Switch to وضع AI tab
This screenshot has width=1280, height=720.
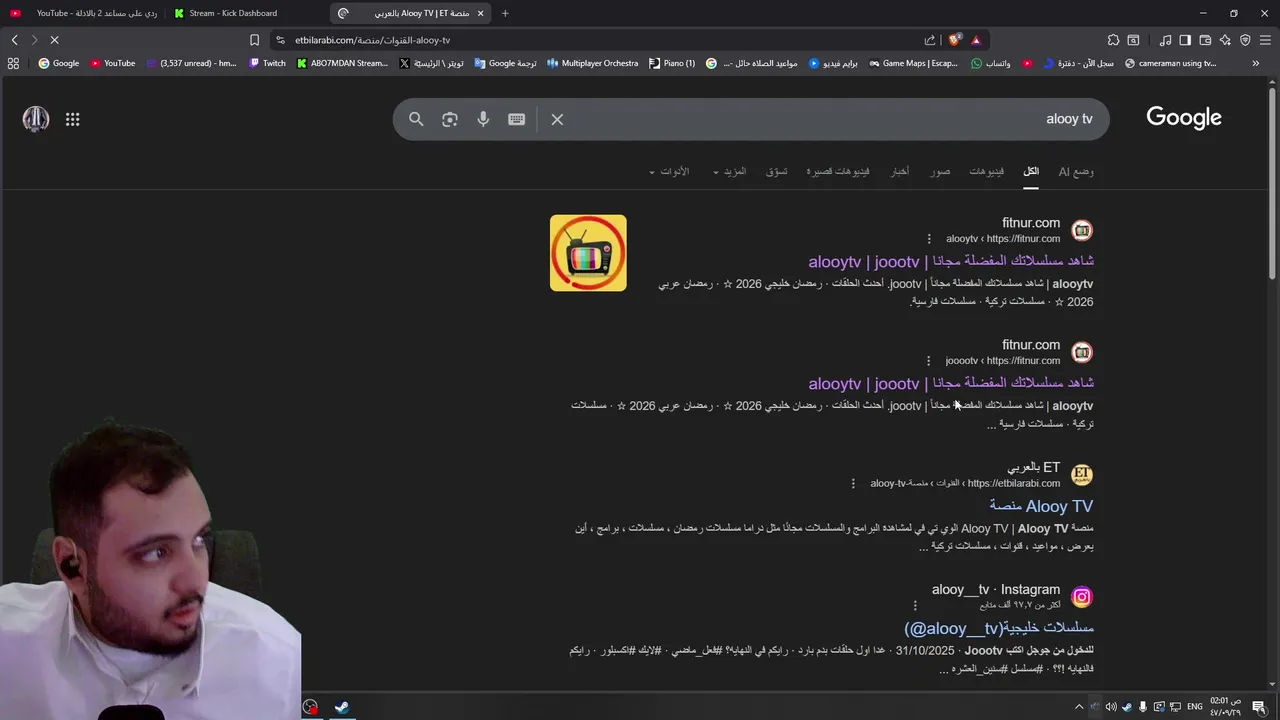click(1076, 171)
